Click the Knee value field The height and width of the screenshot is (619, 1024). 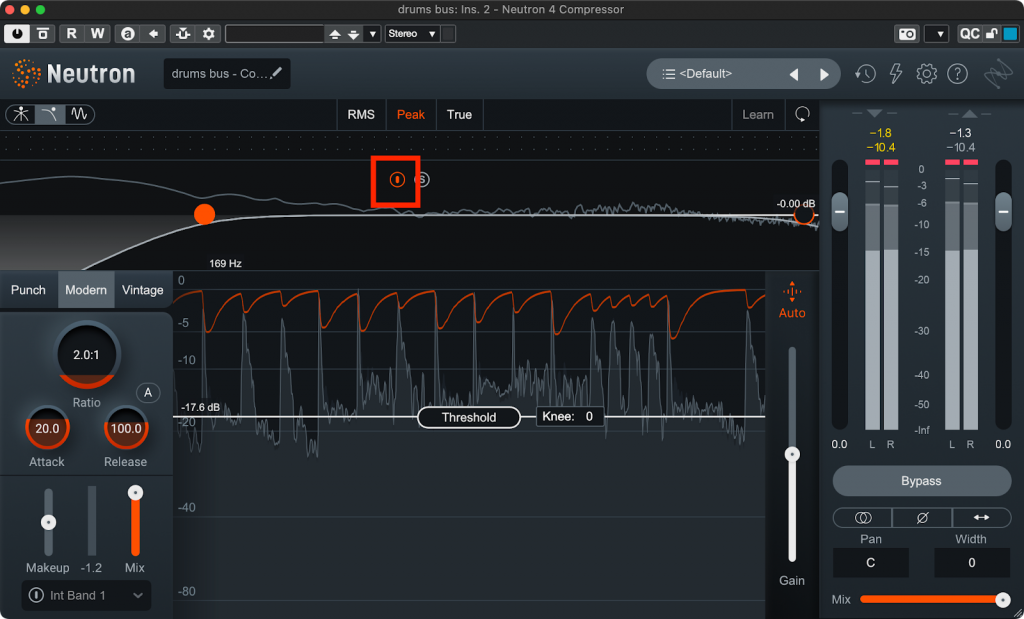coord(569,417)
